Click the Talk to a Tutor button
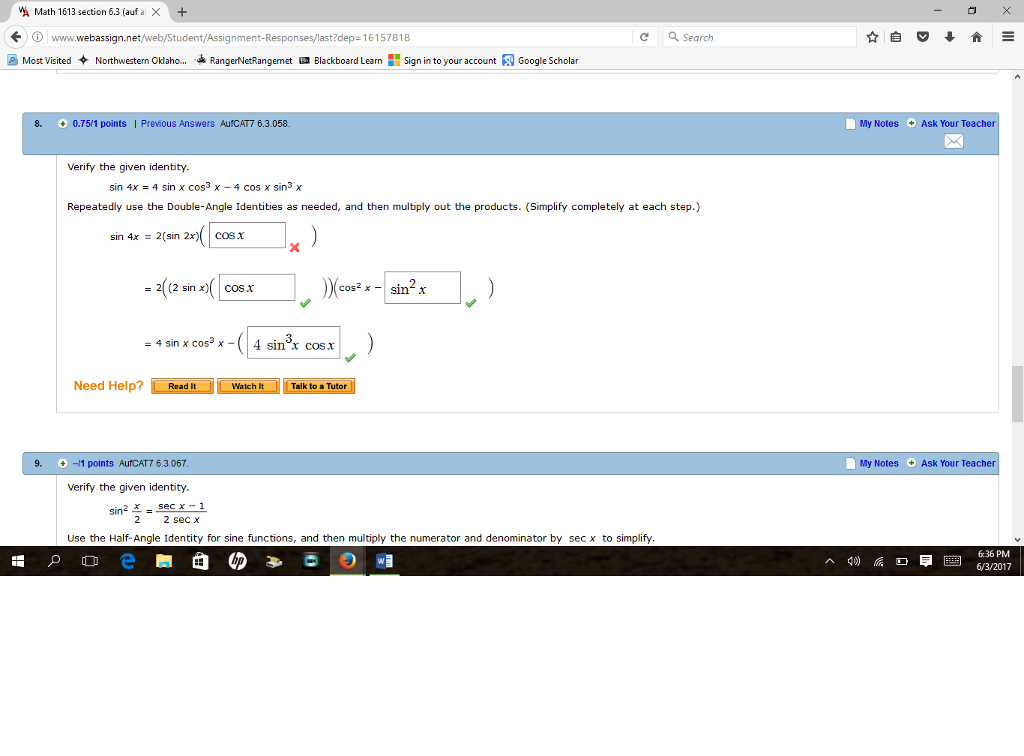 pyautogui.click(x=319, y=386)
